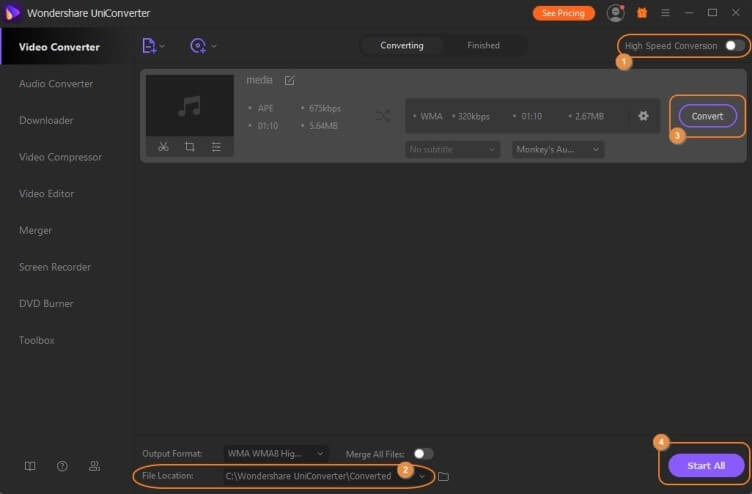The width and height of the screenshot is (752, 494).
Task: Click the Start All button
Action: 706,465
